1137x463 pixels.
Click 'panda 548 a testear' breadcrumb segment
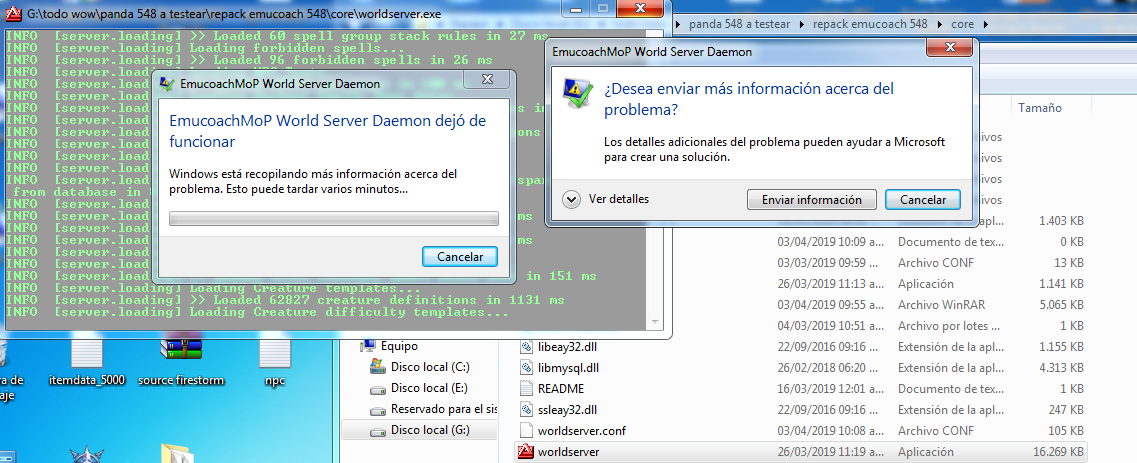740,25
